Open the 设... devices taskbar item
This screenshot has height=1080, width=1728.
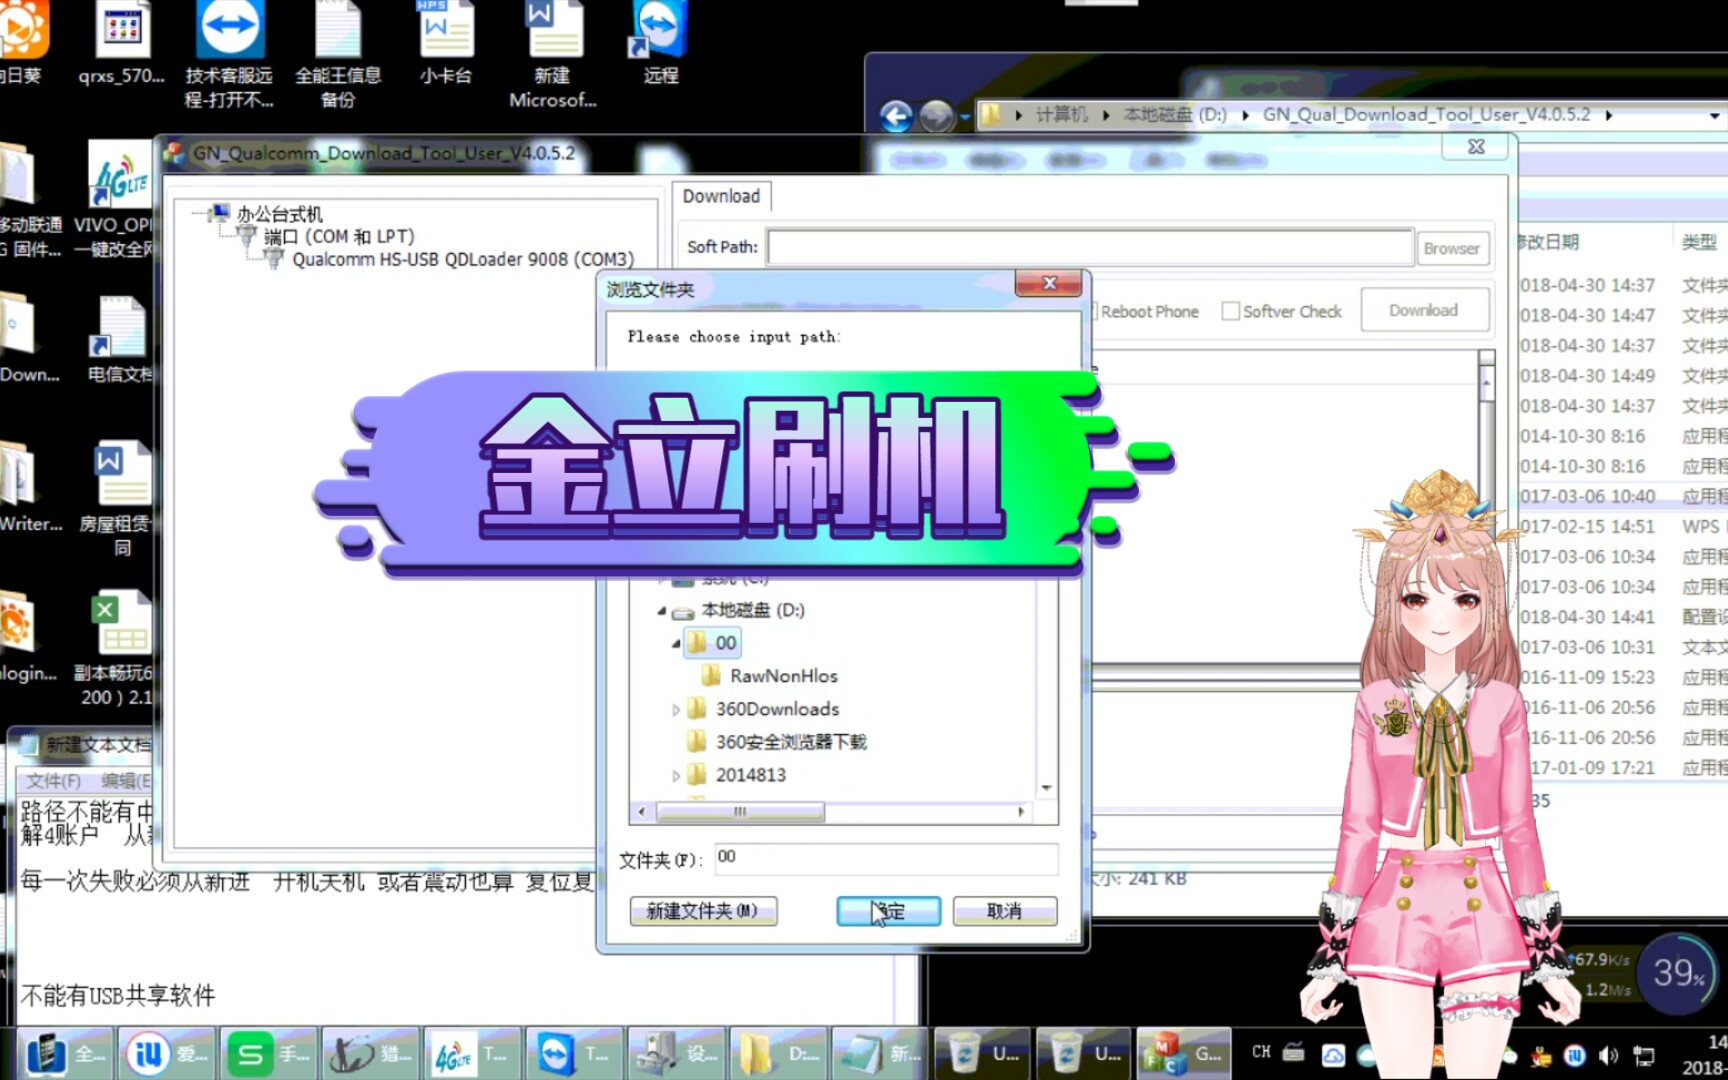677,1053
